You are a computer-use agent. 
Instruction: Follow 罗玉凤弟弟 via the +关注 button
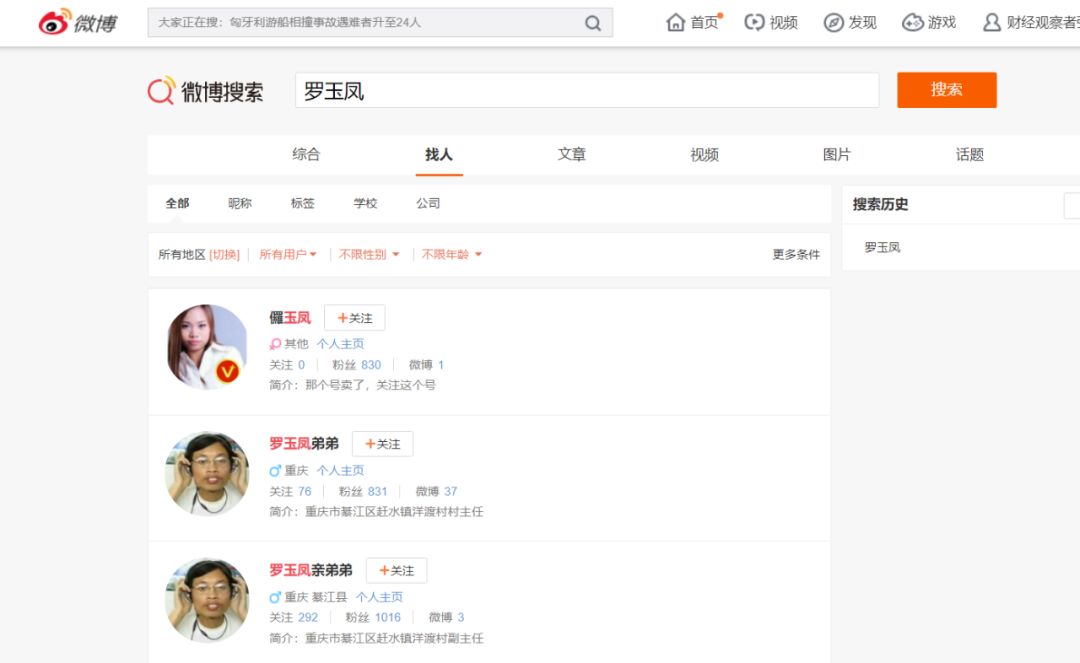point(382,443)
